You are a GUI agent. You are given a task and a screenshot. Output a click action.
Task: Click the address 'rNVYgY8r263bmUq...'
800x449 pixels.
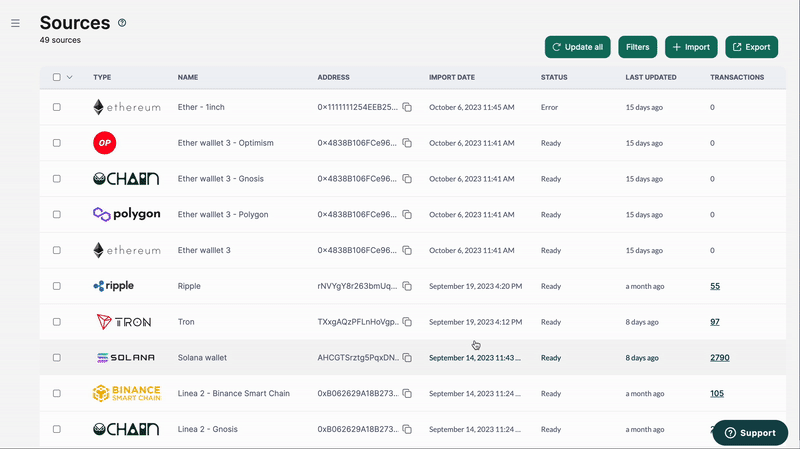[x=357, y=286]
